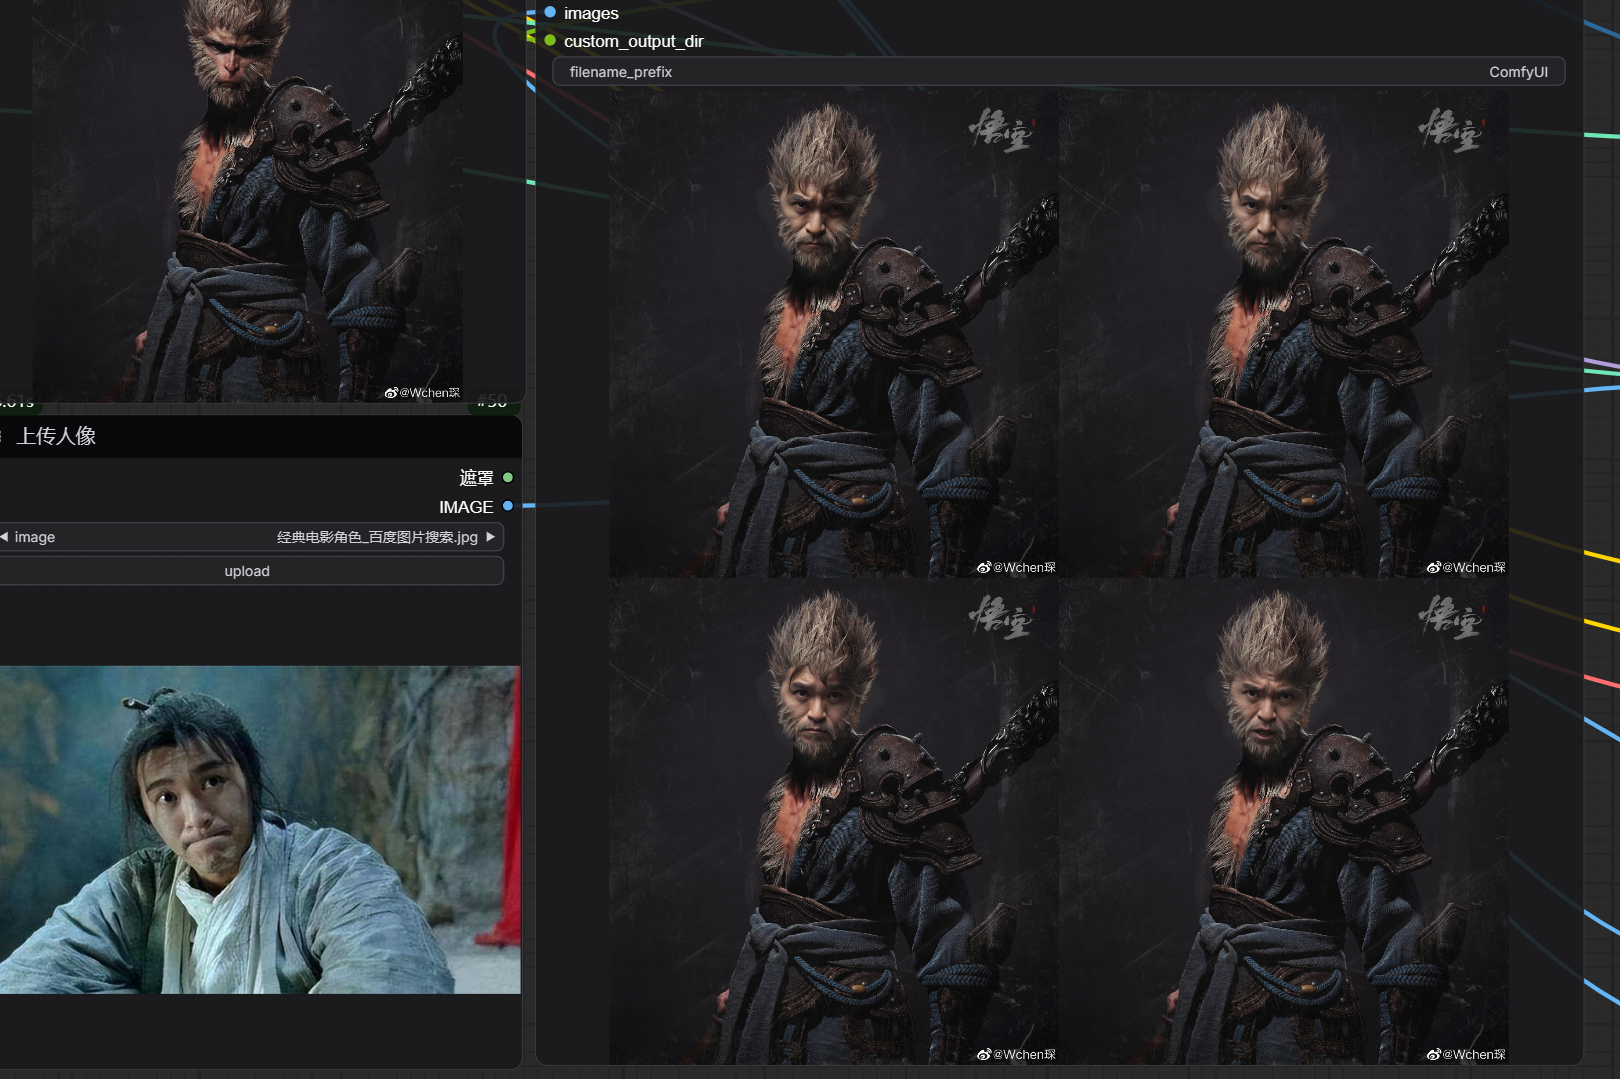This screenshot has height=1079, width=1620.
Task: Click the IMAGE output label
Action: (x=466, y=507)
